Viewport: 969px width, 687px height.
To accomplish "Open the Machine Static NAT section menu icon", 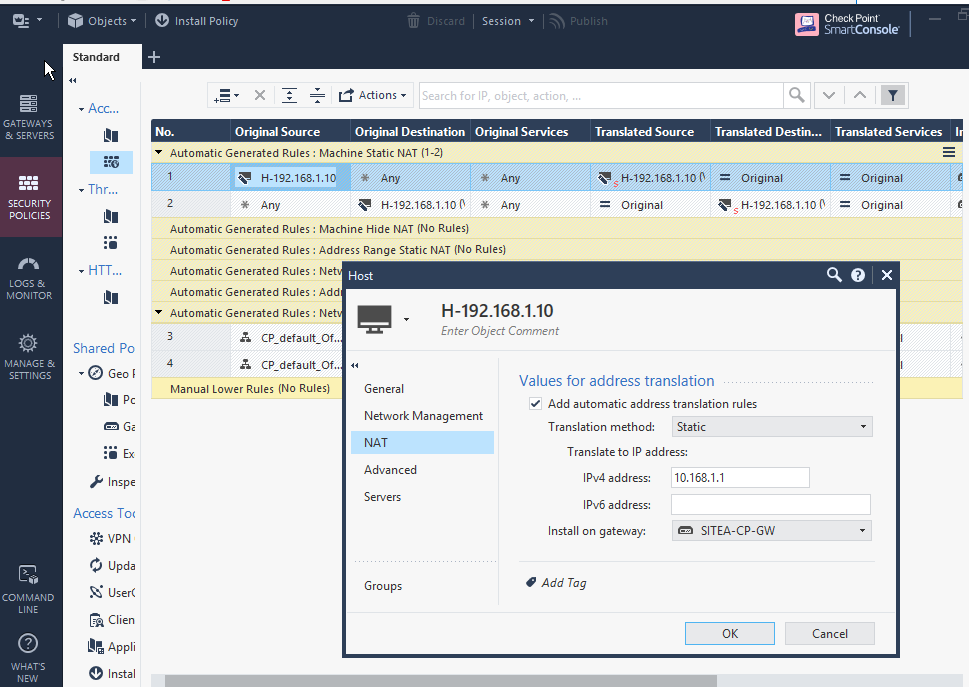I will point(949,153).
